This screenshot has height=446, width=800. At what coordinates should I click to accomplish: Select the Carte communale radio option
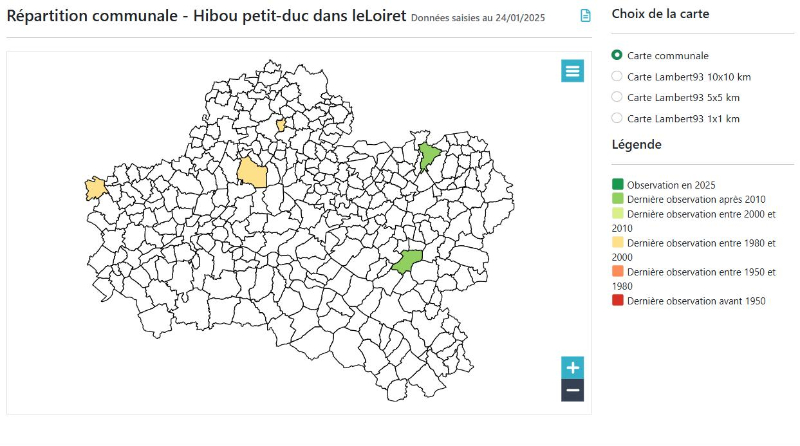coord(617,55)
